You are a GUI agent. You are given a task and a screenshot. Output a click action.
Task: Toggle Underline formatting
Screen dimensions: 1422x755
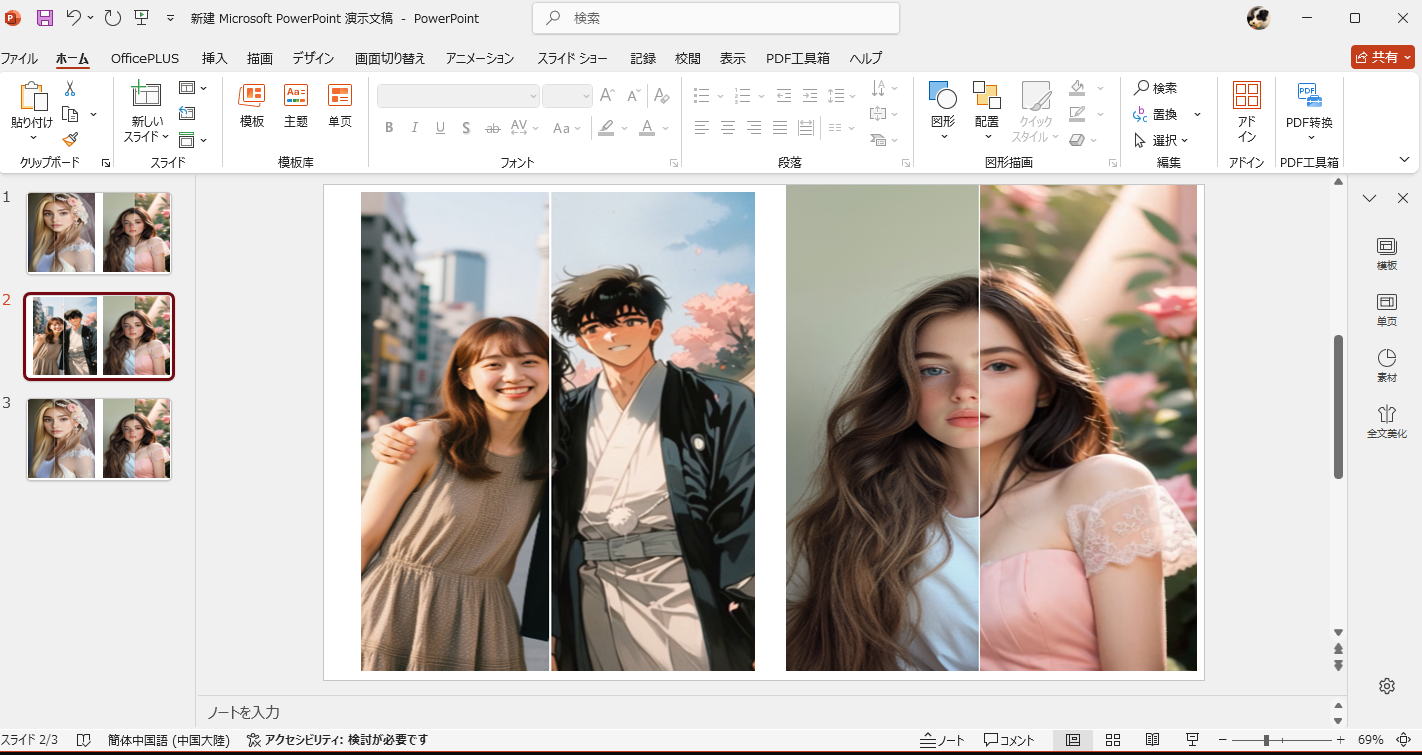click(x=440, y=128)
